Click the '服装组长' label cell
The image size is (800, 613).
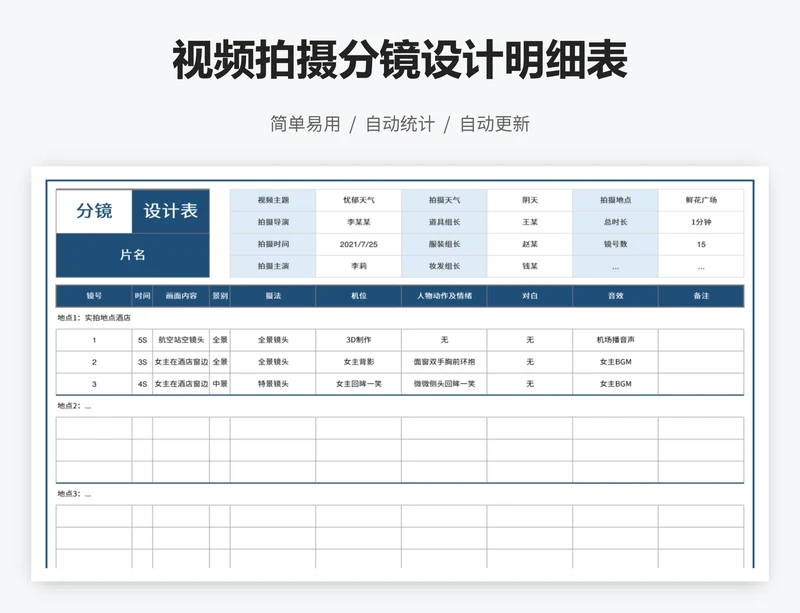tap(444, 244)
